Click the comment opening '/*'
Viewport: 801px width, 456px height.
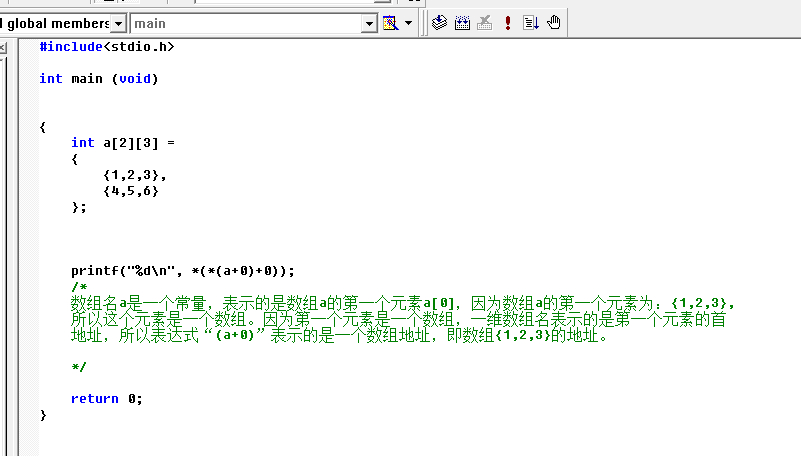point(79,287)
